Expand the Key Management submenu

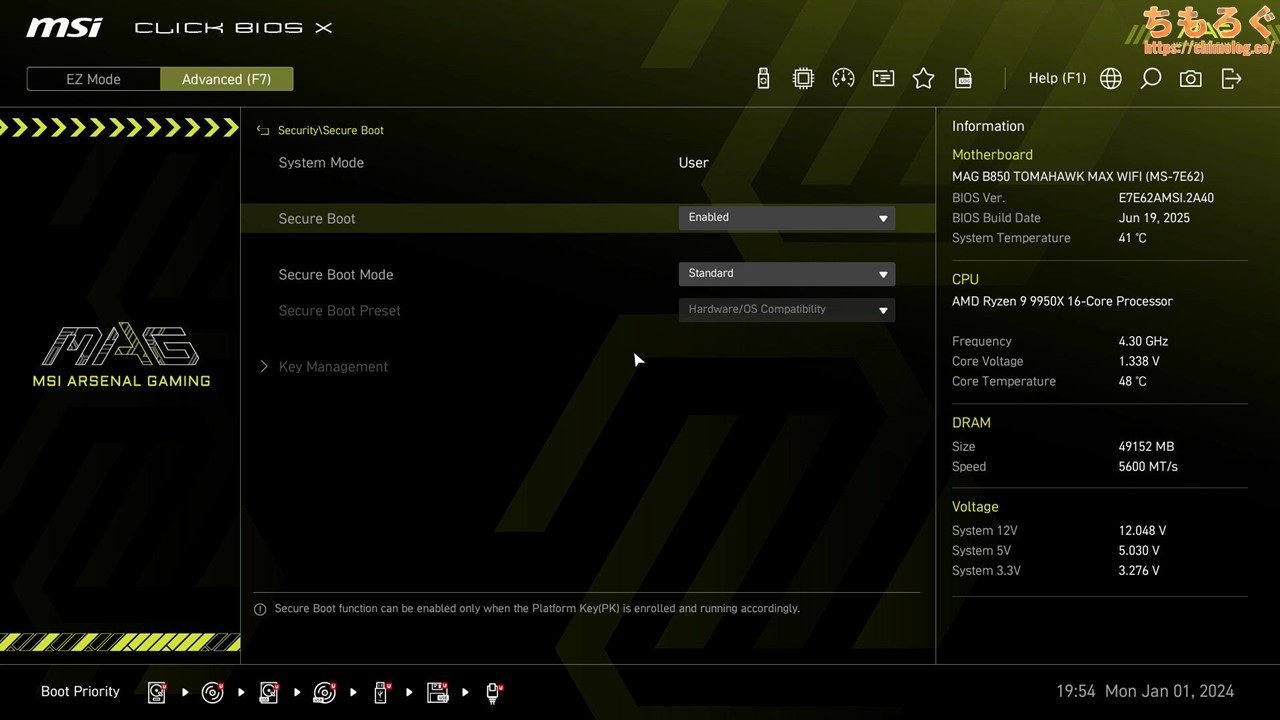332,367
